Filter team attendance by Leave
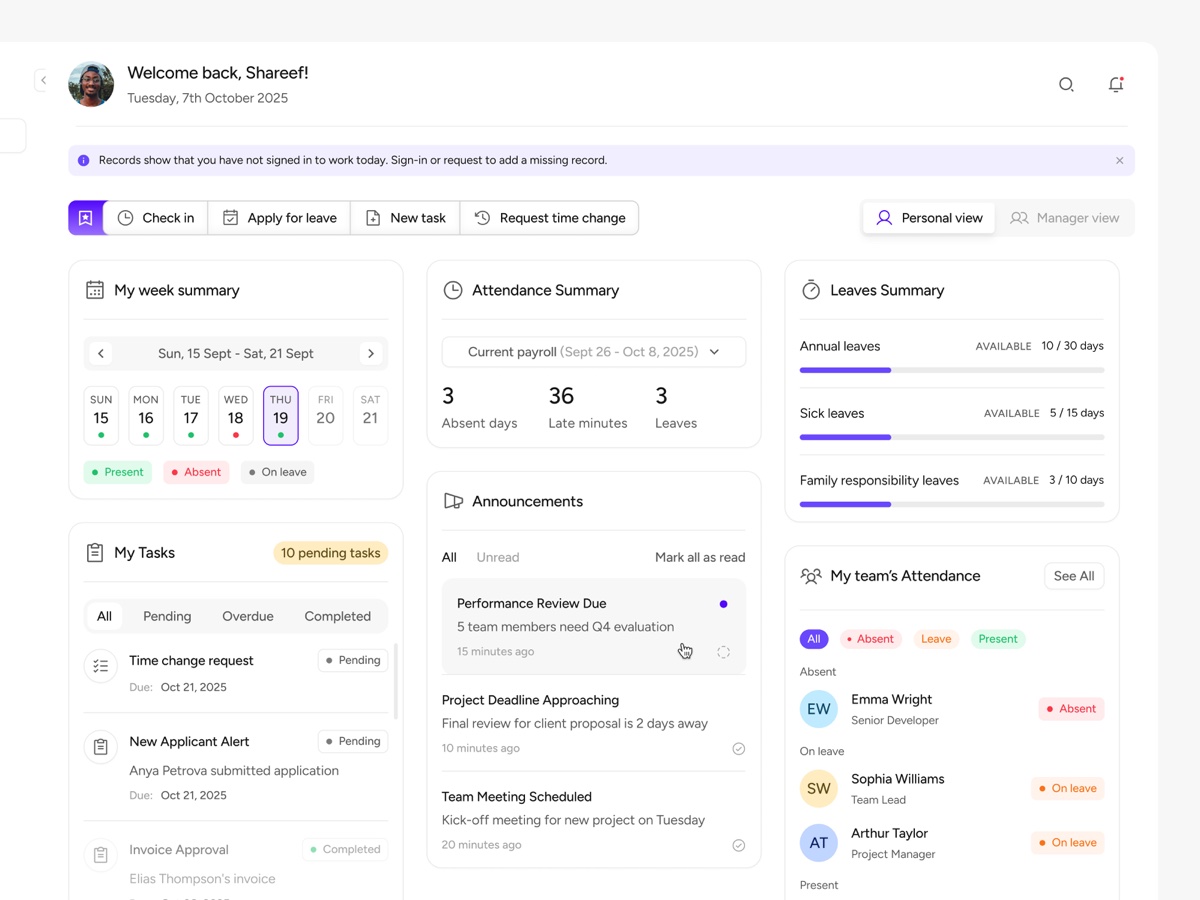Image resolution: width=1200 pixels, height=900 pixels. [x=936, y=639]
